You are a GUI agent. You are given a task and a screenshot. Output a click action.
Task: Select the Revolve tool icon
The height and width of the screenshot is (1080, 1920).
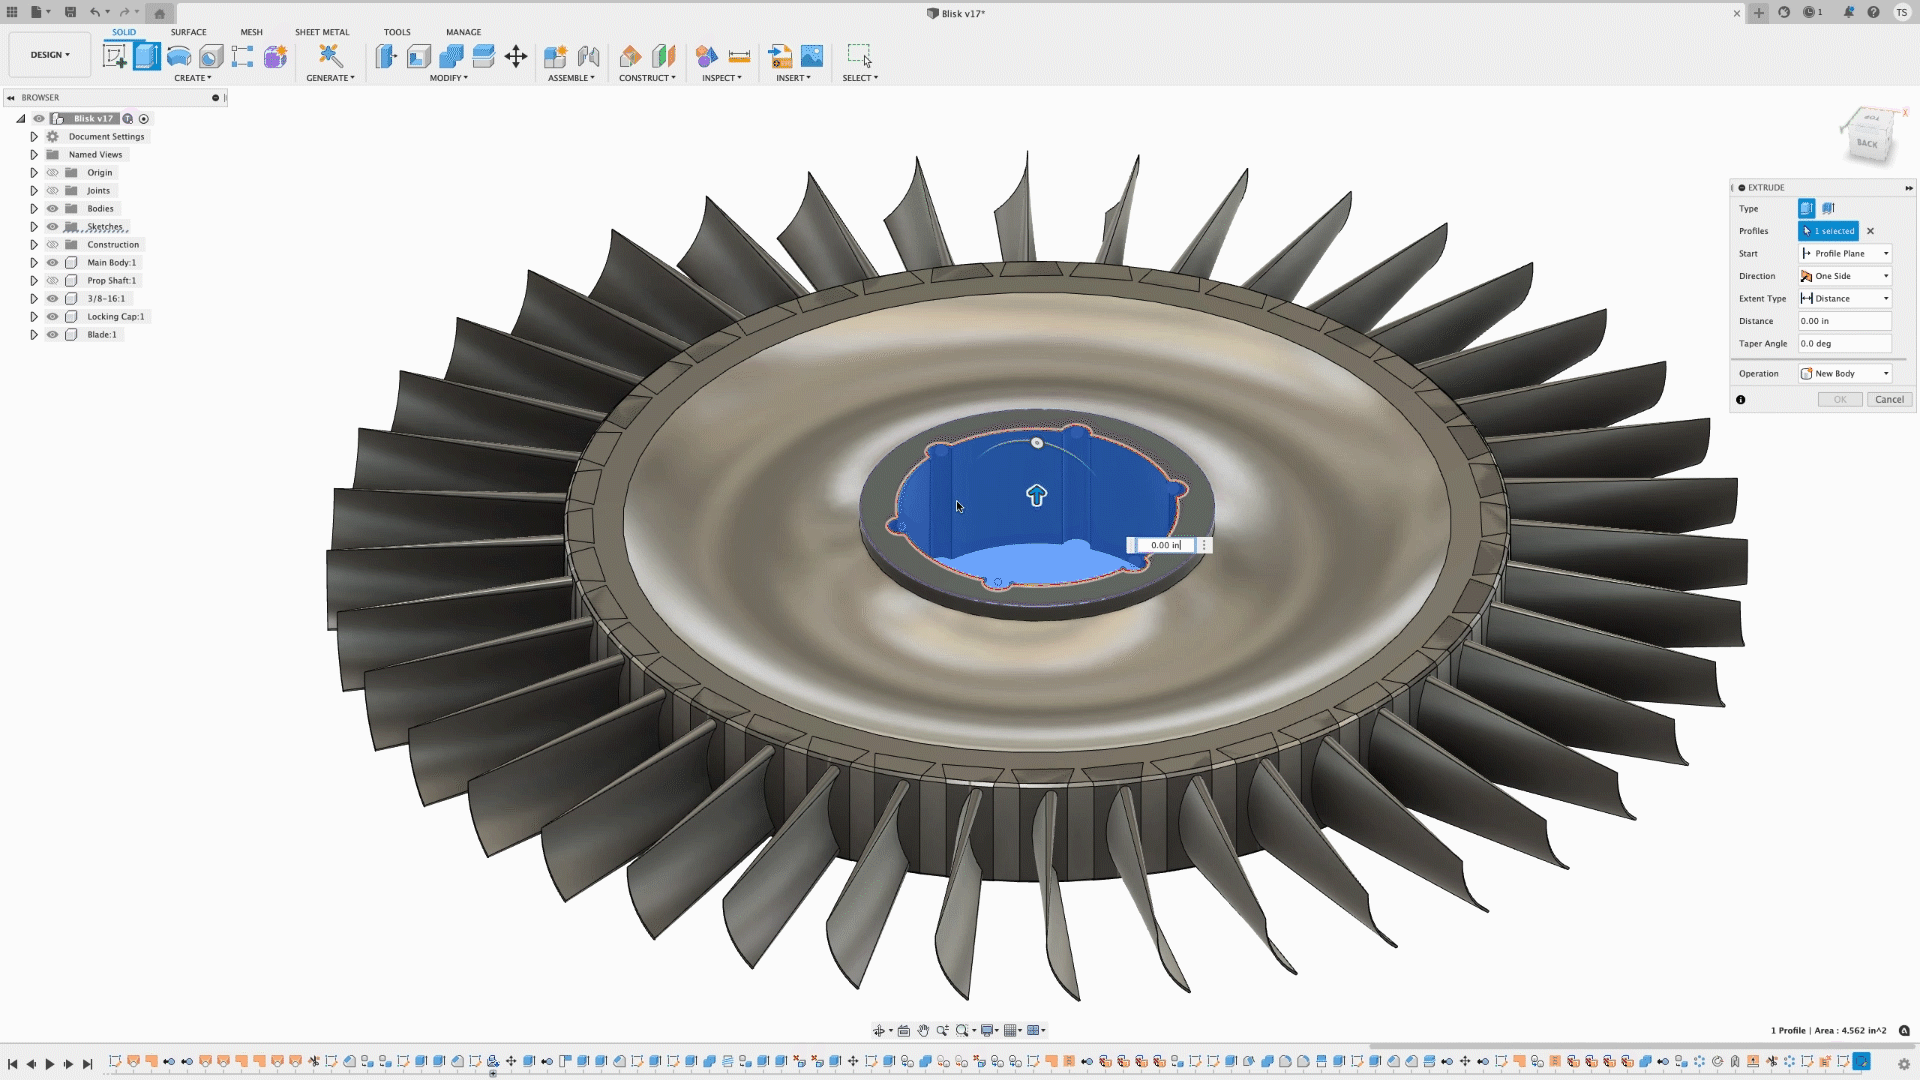tap(179, 56)
